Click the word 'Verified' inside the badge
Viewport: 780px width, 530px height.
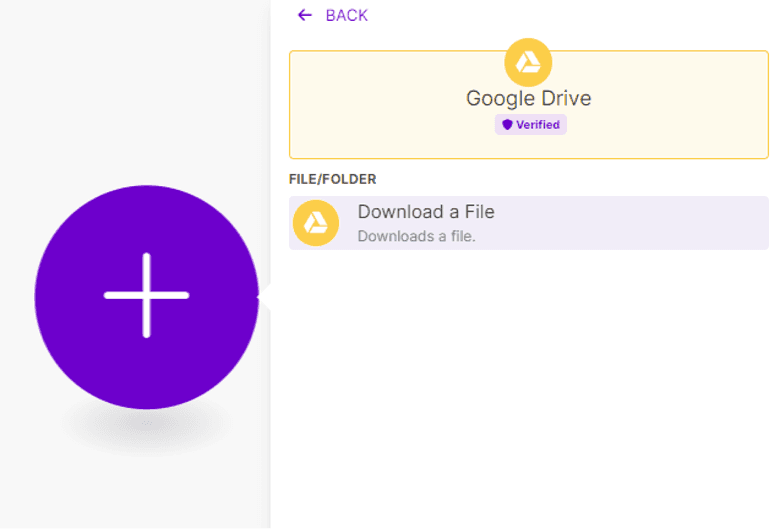click(538, 125)
